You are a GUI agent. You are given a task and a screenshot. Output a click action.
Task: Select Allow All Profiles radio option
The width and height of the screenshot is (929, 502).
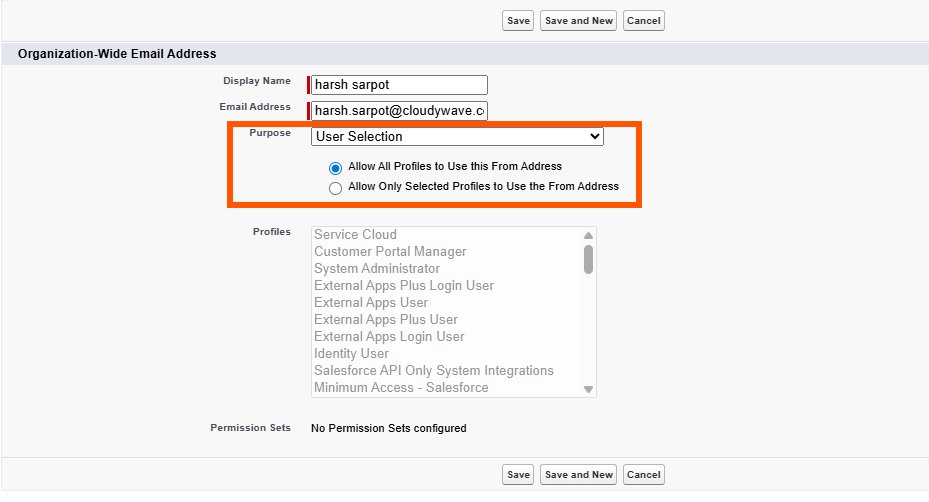click(x=335, y=167)
